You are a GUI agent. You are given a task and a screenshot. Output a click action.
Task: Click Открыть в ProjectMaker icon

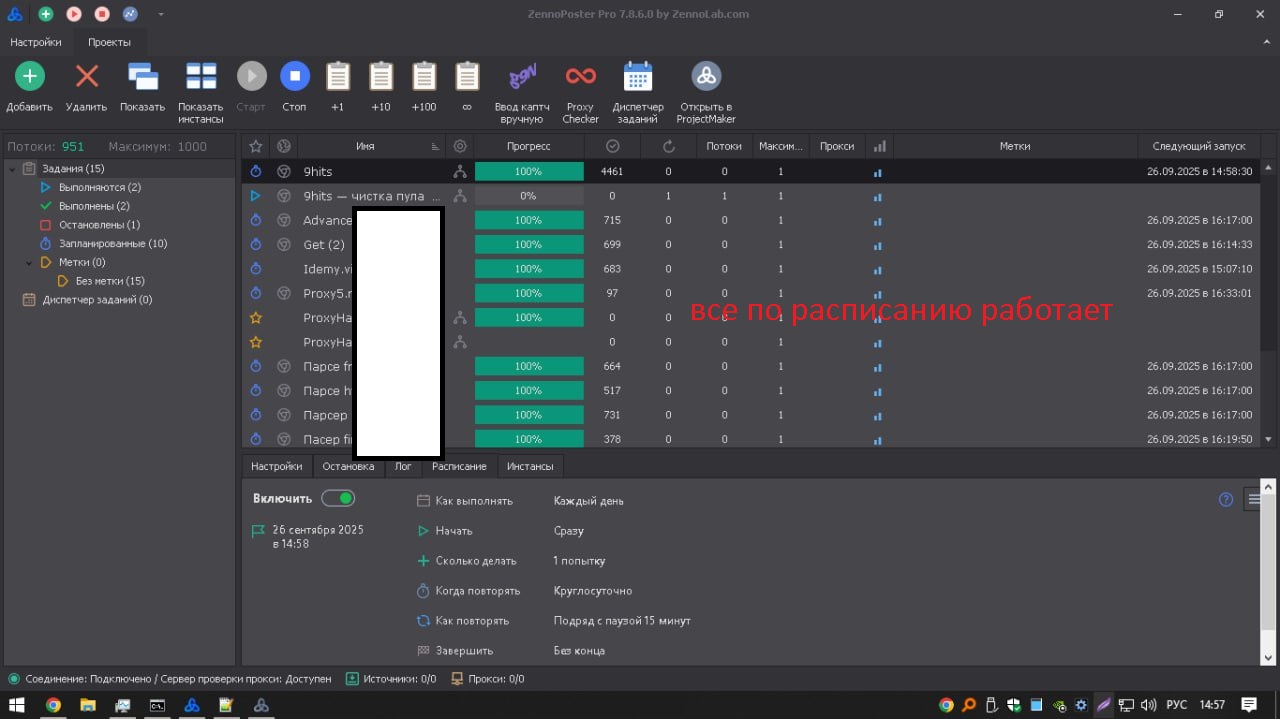pos(706,76)
